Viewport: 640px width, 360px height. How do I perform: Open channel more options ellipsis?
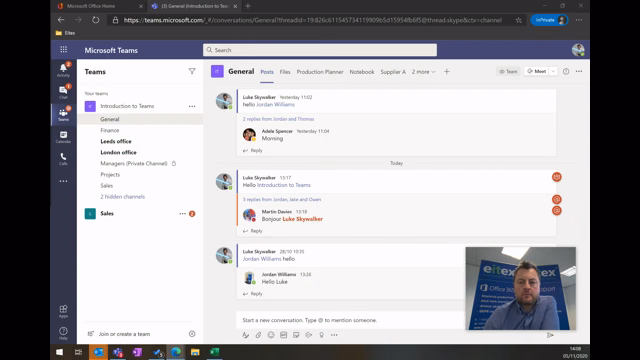579,71
